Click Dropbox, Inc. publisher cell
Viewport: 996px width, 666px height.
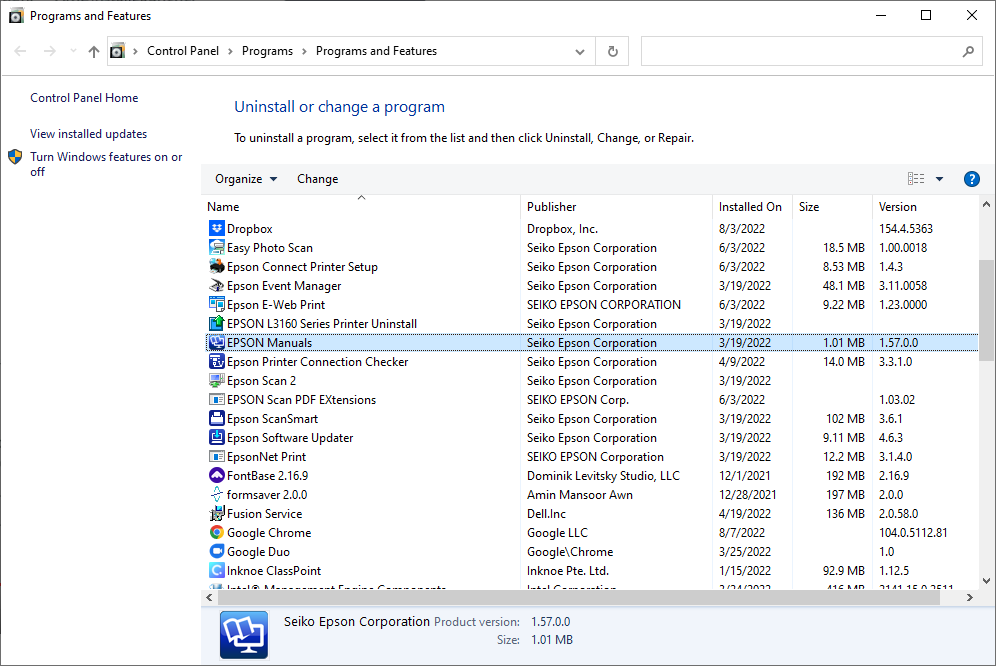tap(562, 228)
